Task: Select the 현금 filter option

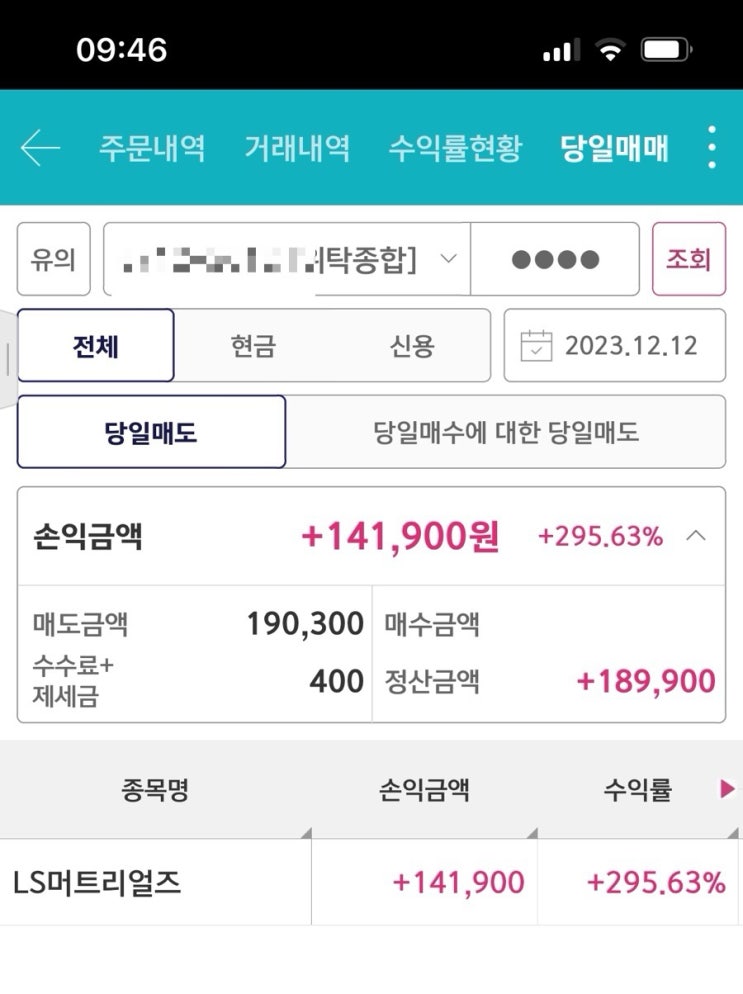Action: 253,345
